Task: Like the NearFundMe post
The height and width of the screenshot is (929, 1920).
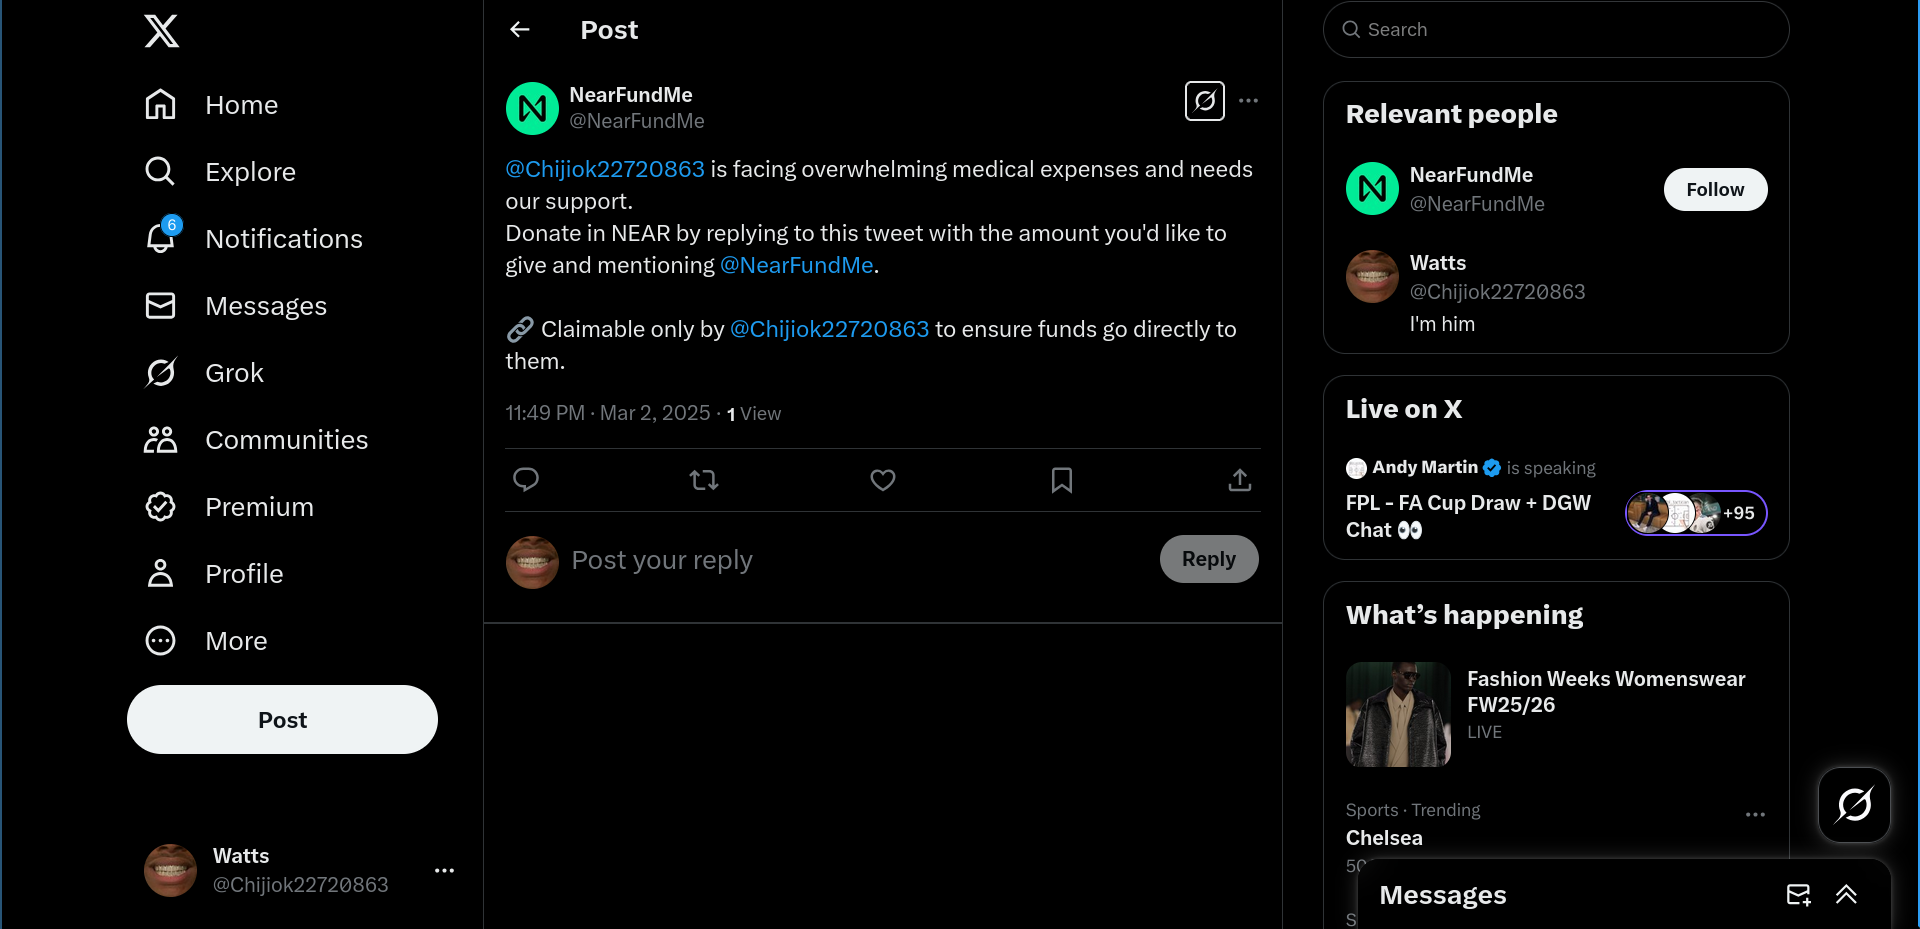Action: [883, 480]
